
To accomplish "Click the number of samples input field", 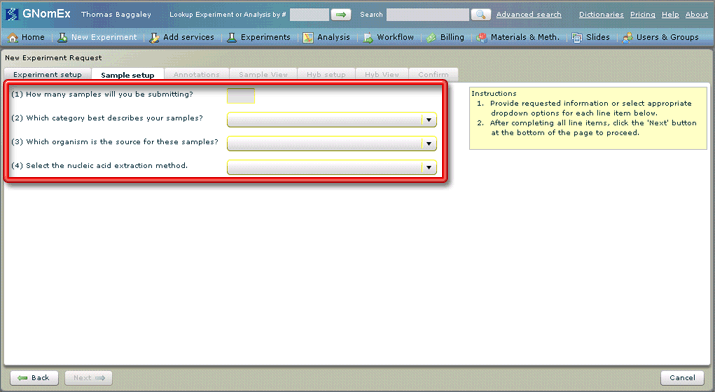I will point(241,96).
